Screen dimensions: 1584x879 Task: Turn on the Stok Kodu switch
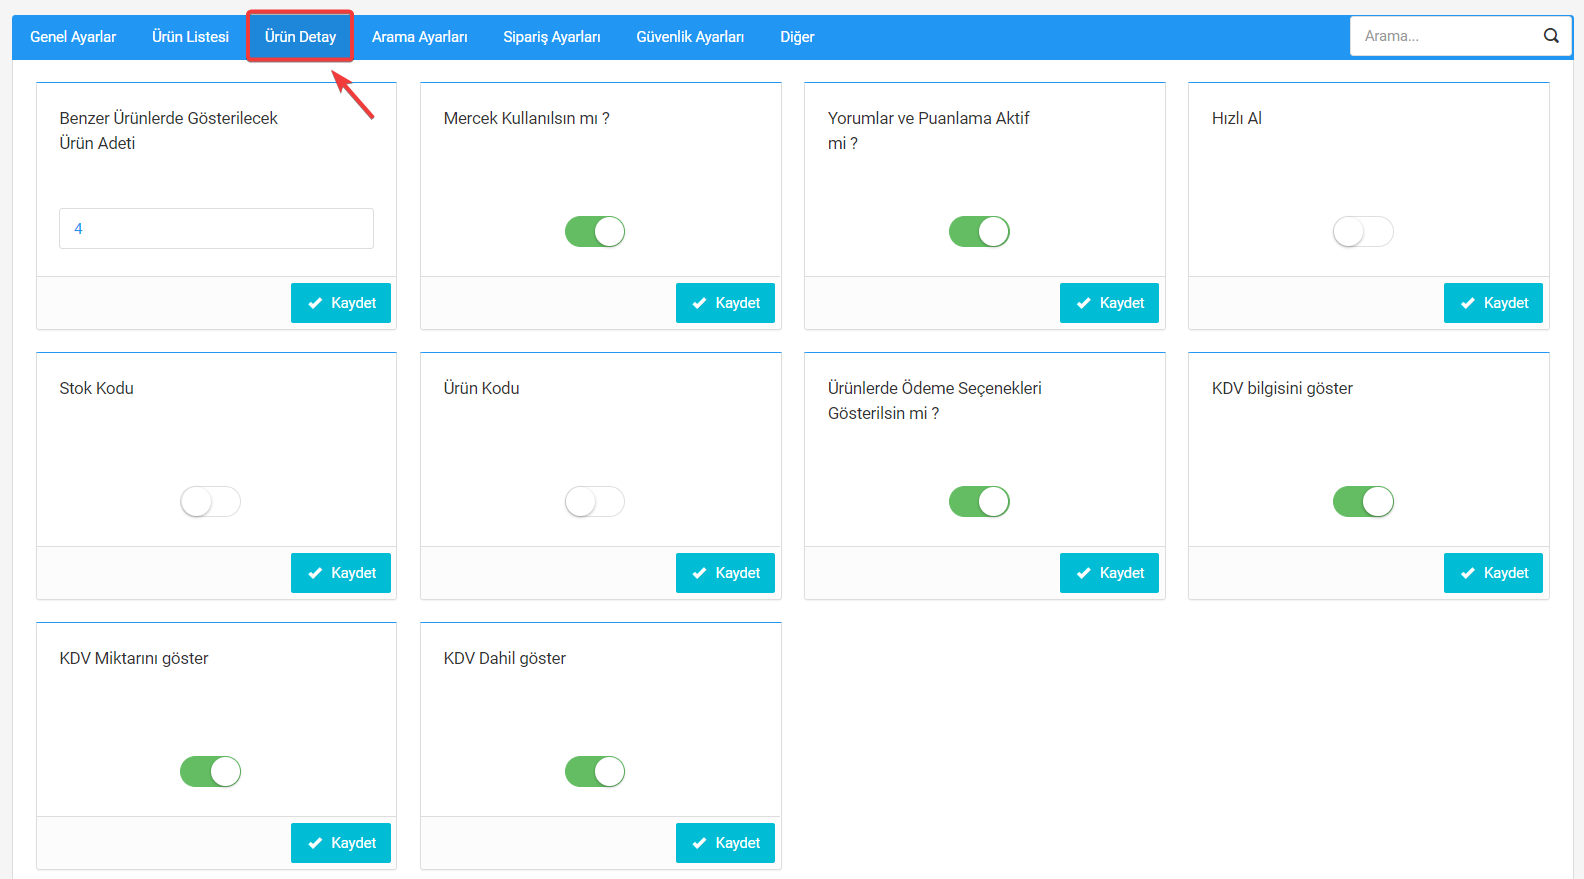(x=210, y=502)
